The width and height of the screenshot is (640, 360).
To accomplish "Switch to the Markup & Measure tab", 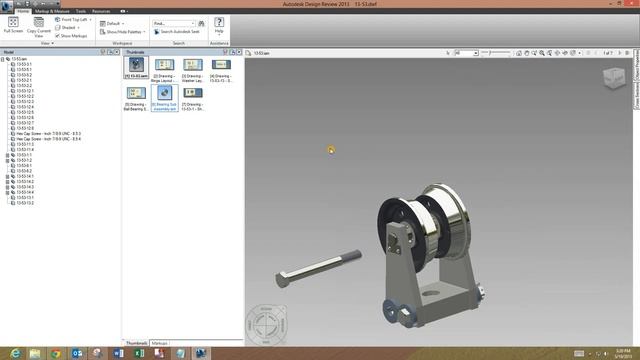I will 52,11.
